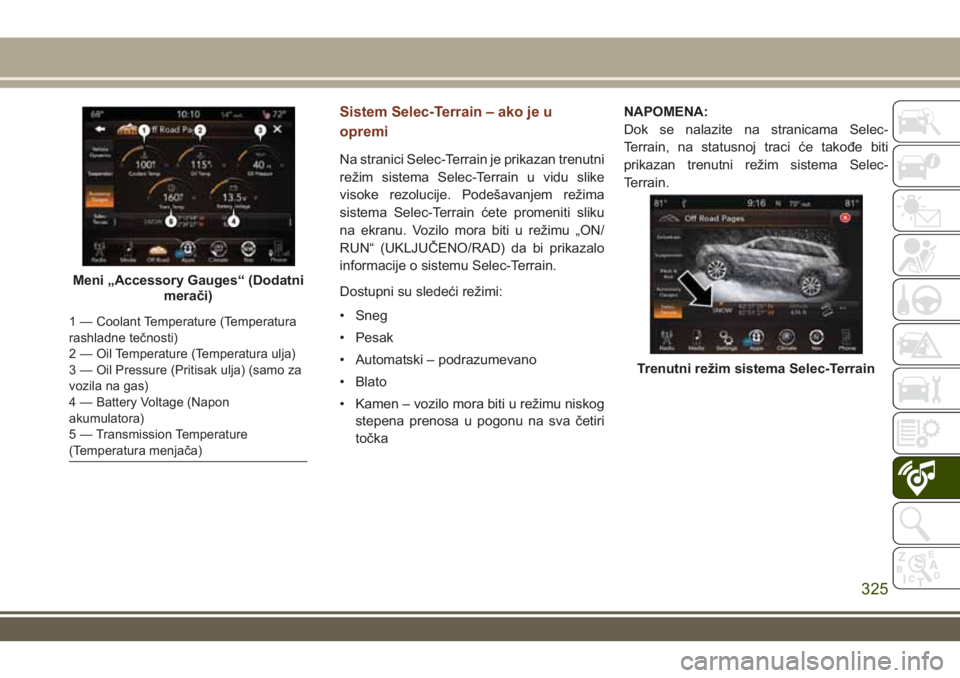Click the X close icon in Accessory Gauges image

tap(277, 129)
